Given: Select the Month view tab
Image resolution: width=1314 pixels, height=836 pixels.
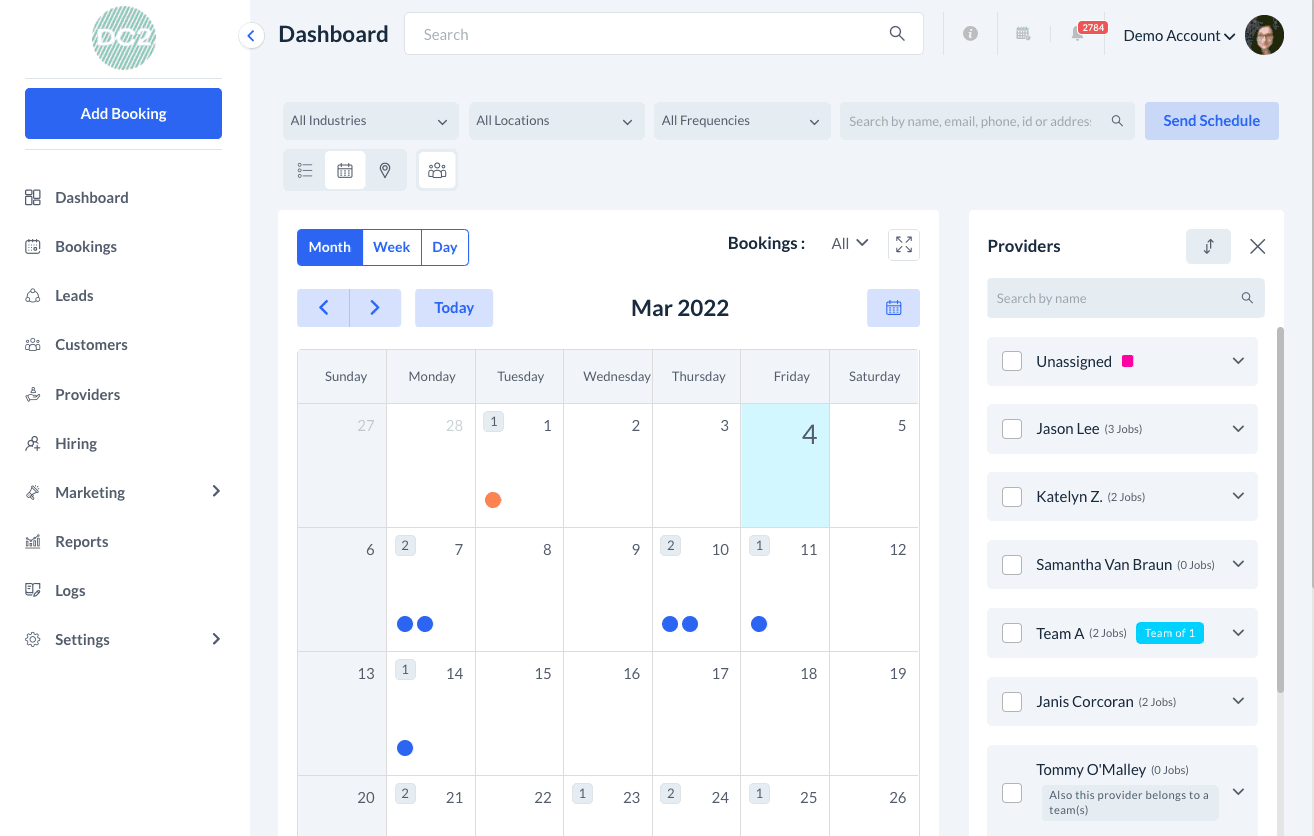Looking at the screenshot, I should pos(330,247).
